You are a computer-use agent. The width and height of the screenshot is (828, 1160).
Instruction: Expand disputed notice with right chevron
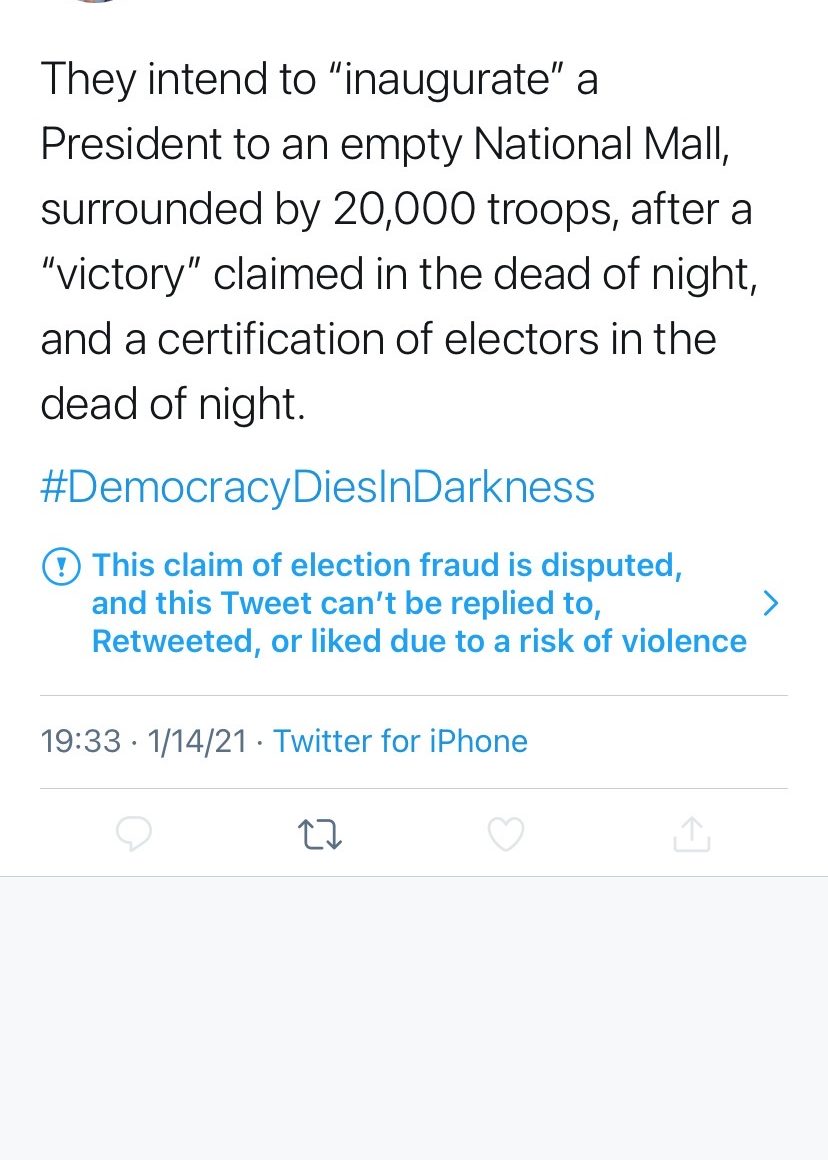pos(769,602)
